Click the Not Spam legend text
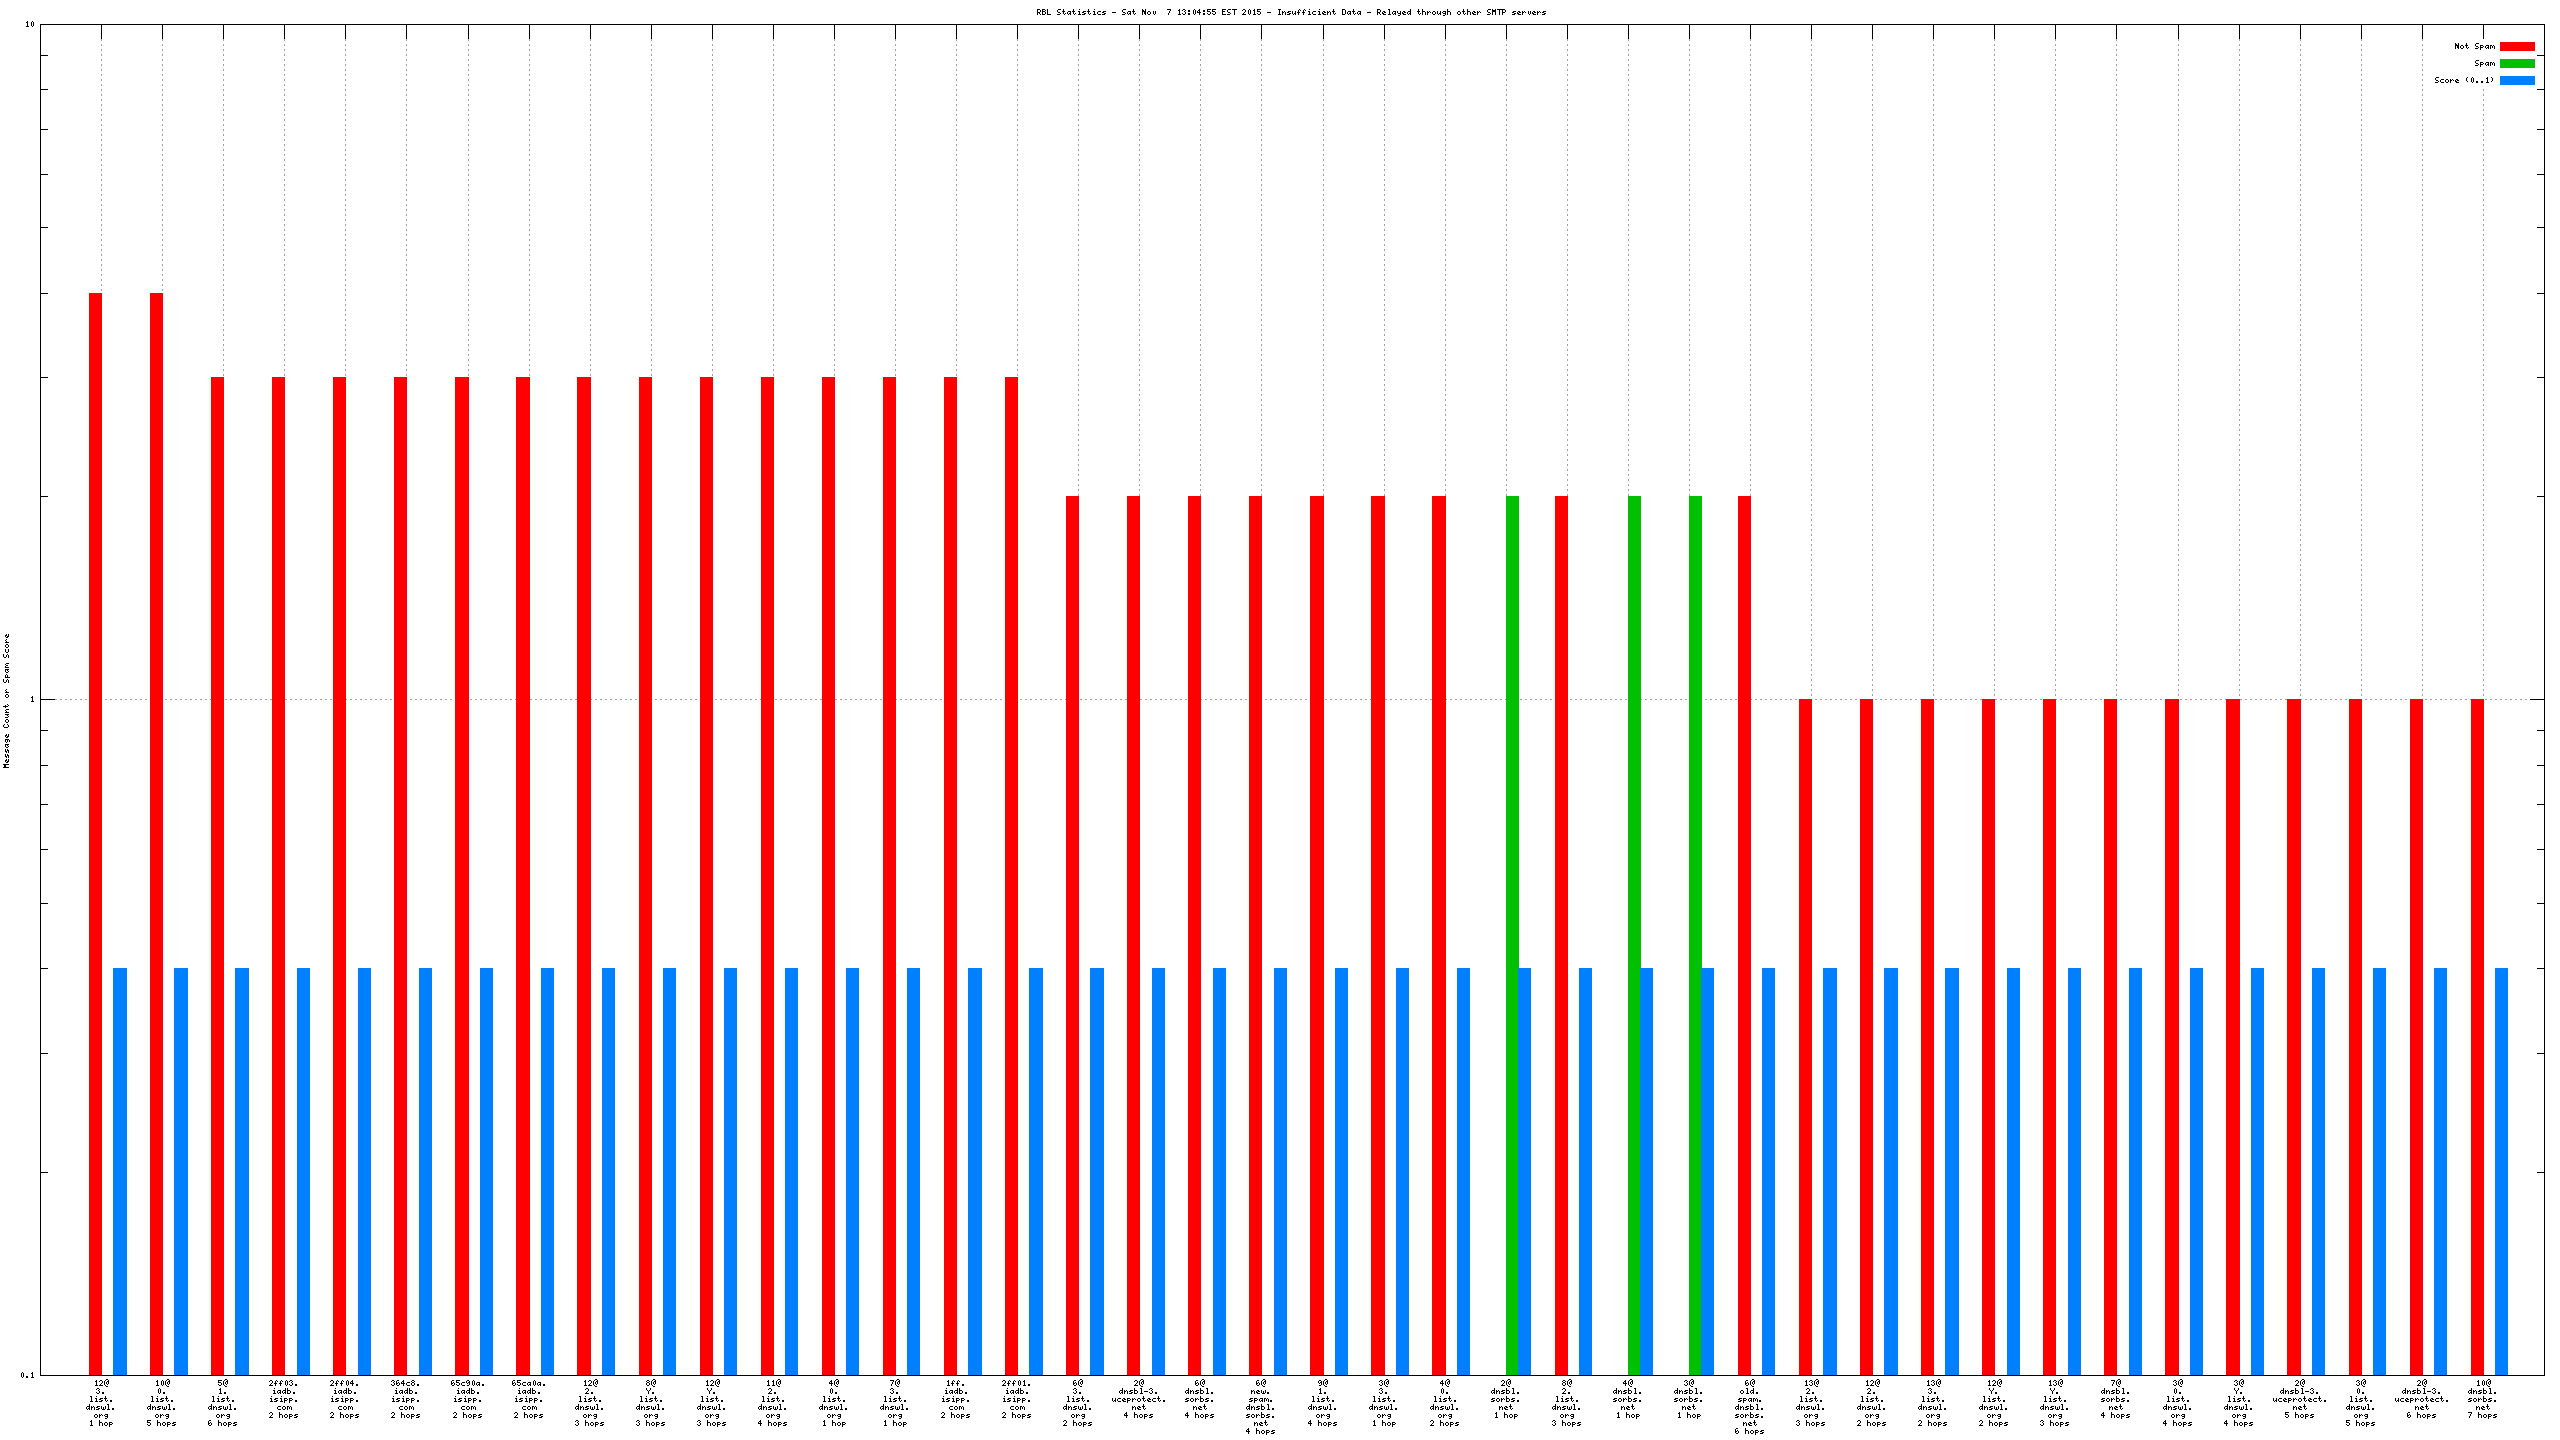The height and width of the screenshot is (1440, 2560). (2474, 46)
